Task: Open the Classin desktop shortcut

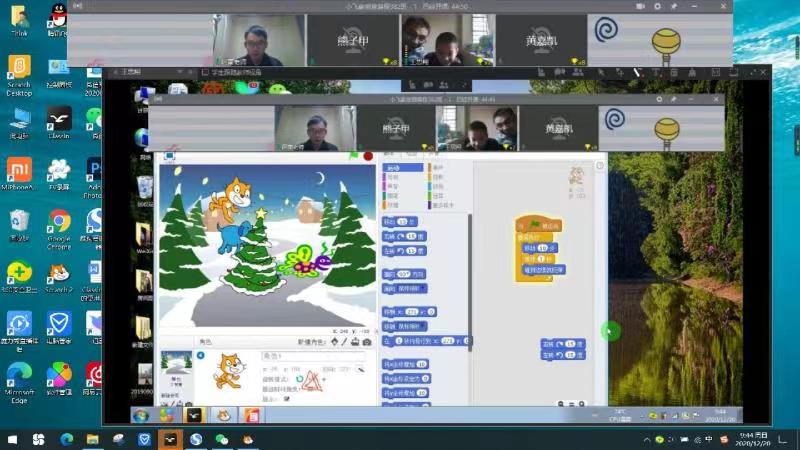Action: [x=59, y=122]
